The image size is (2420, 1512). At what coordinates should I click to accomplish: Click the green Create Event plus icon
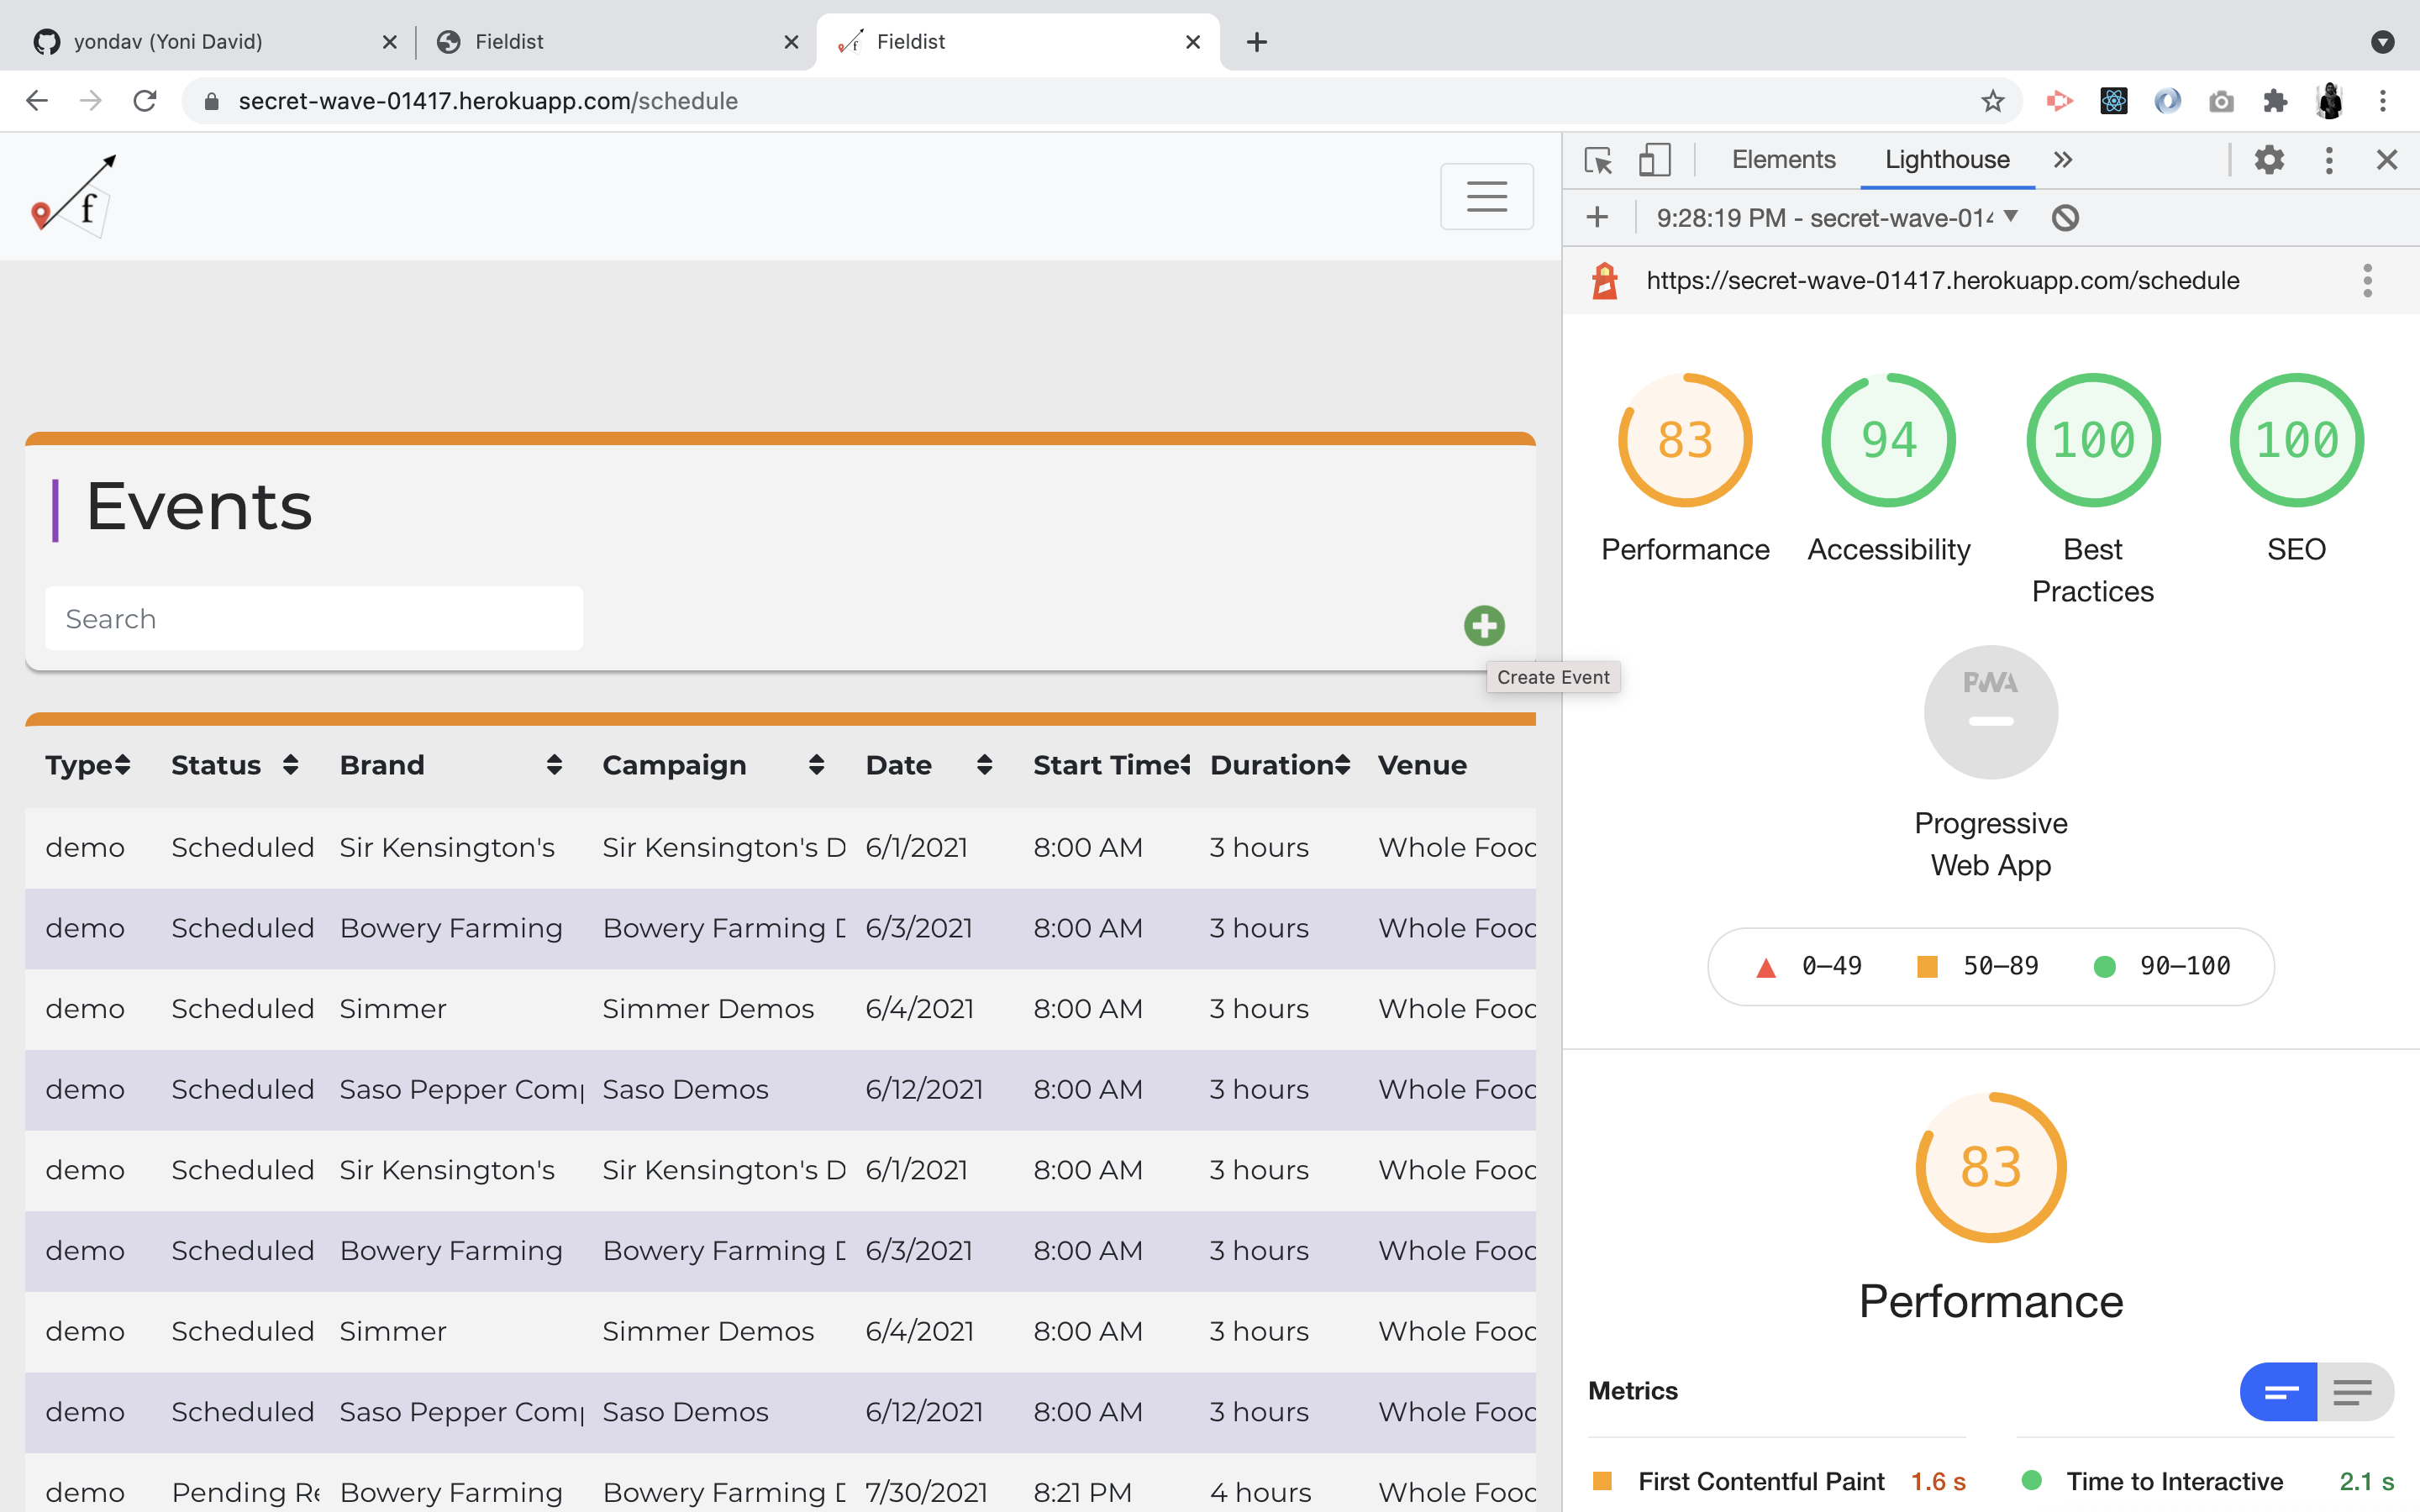coord(1484,625)
